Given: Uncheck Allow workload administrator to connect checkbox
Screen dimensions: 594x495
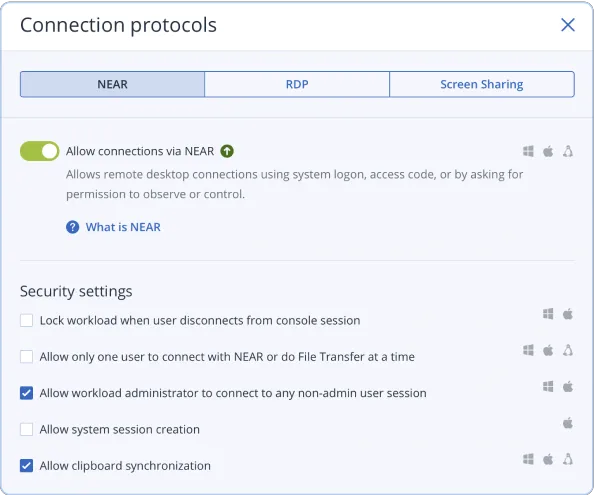Looking at the screenshot, I should click(x=27, y=393).
